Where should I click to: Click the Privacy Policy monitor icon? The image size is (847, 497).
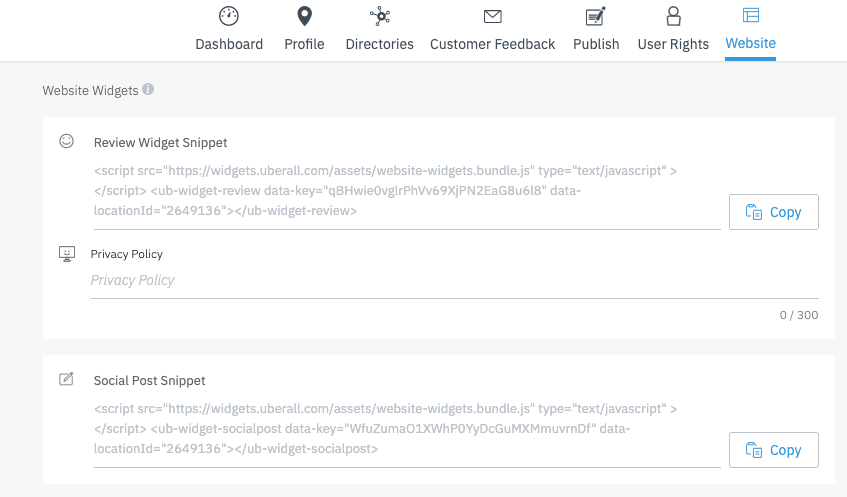[67, 254]
